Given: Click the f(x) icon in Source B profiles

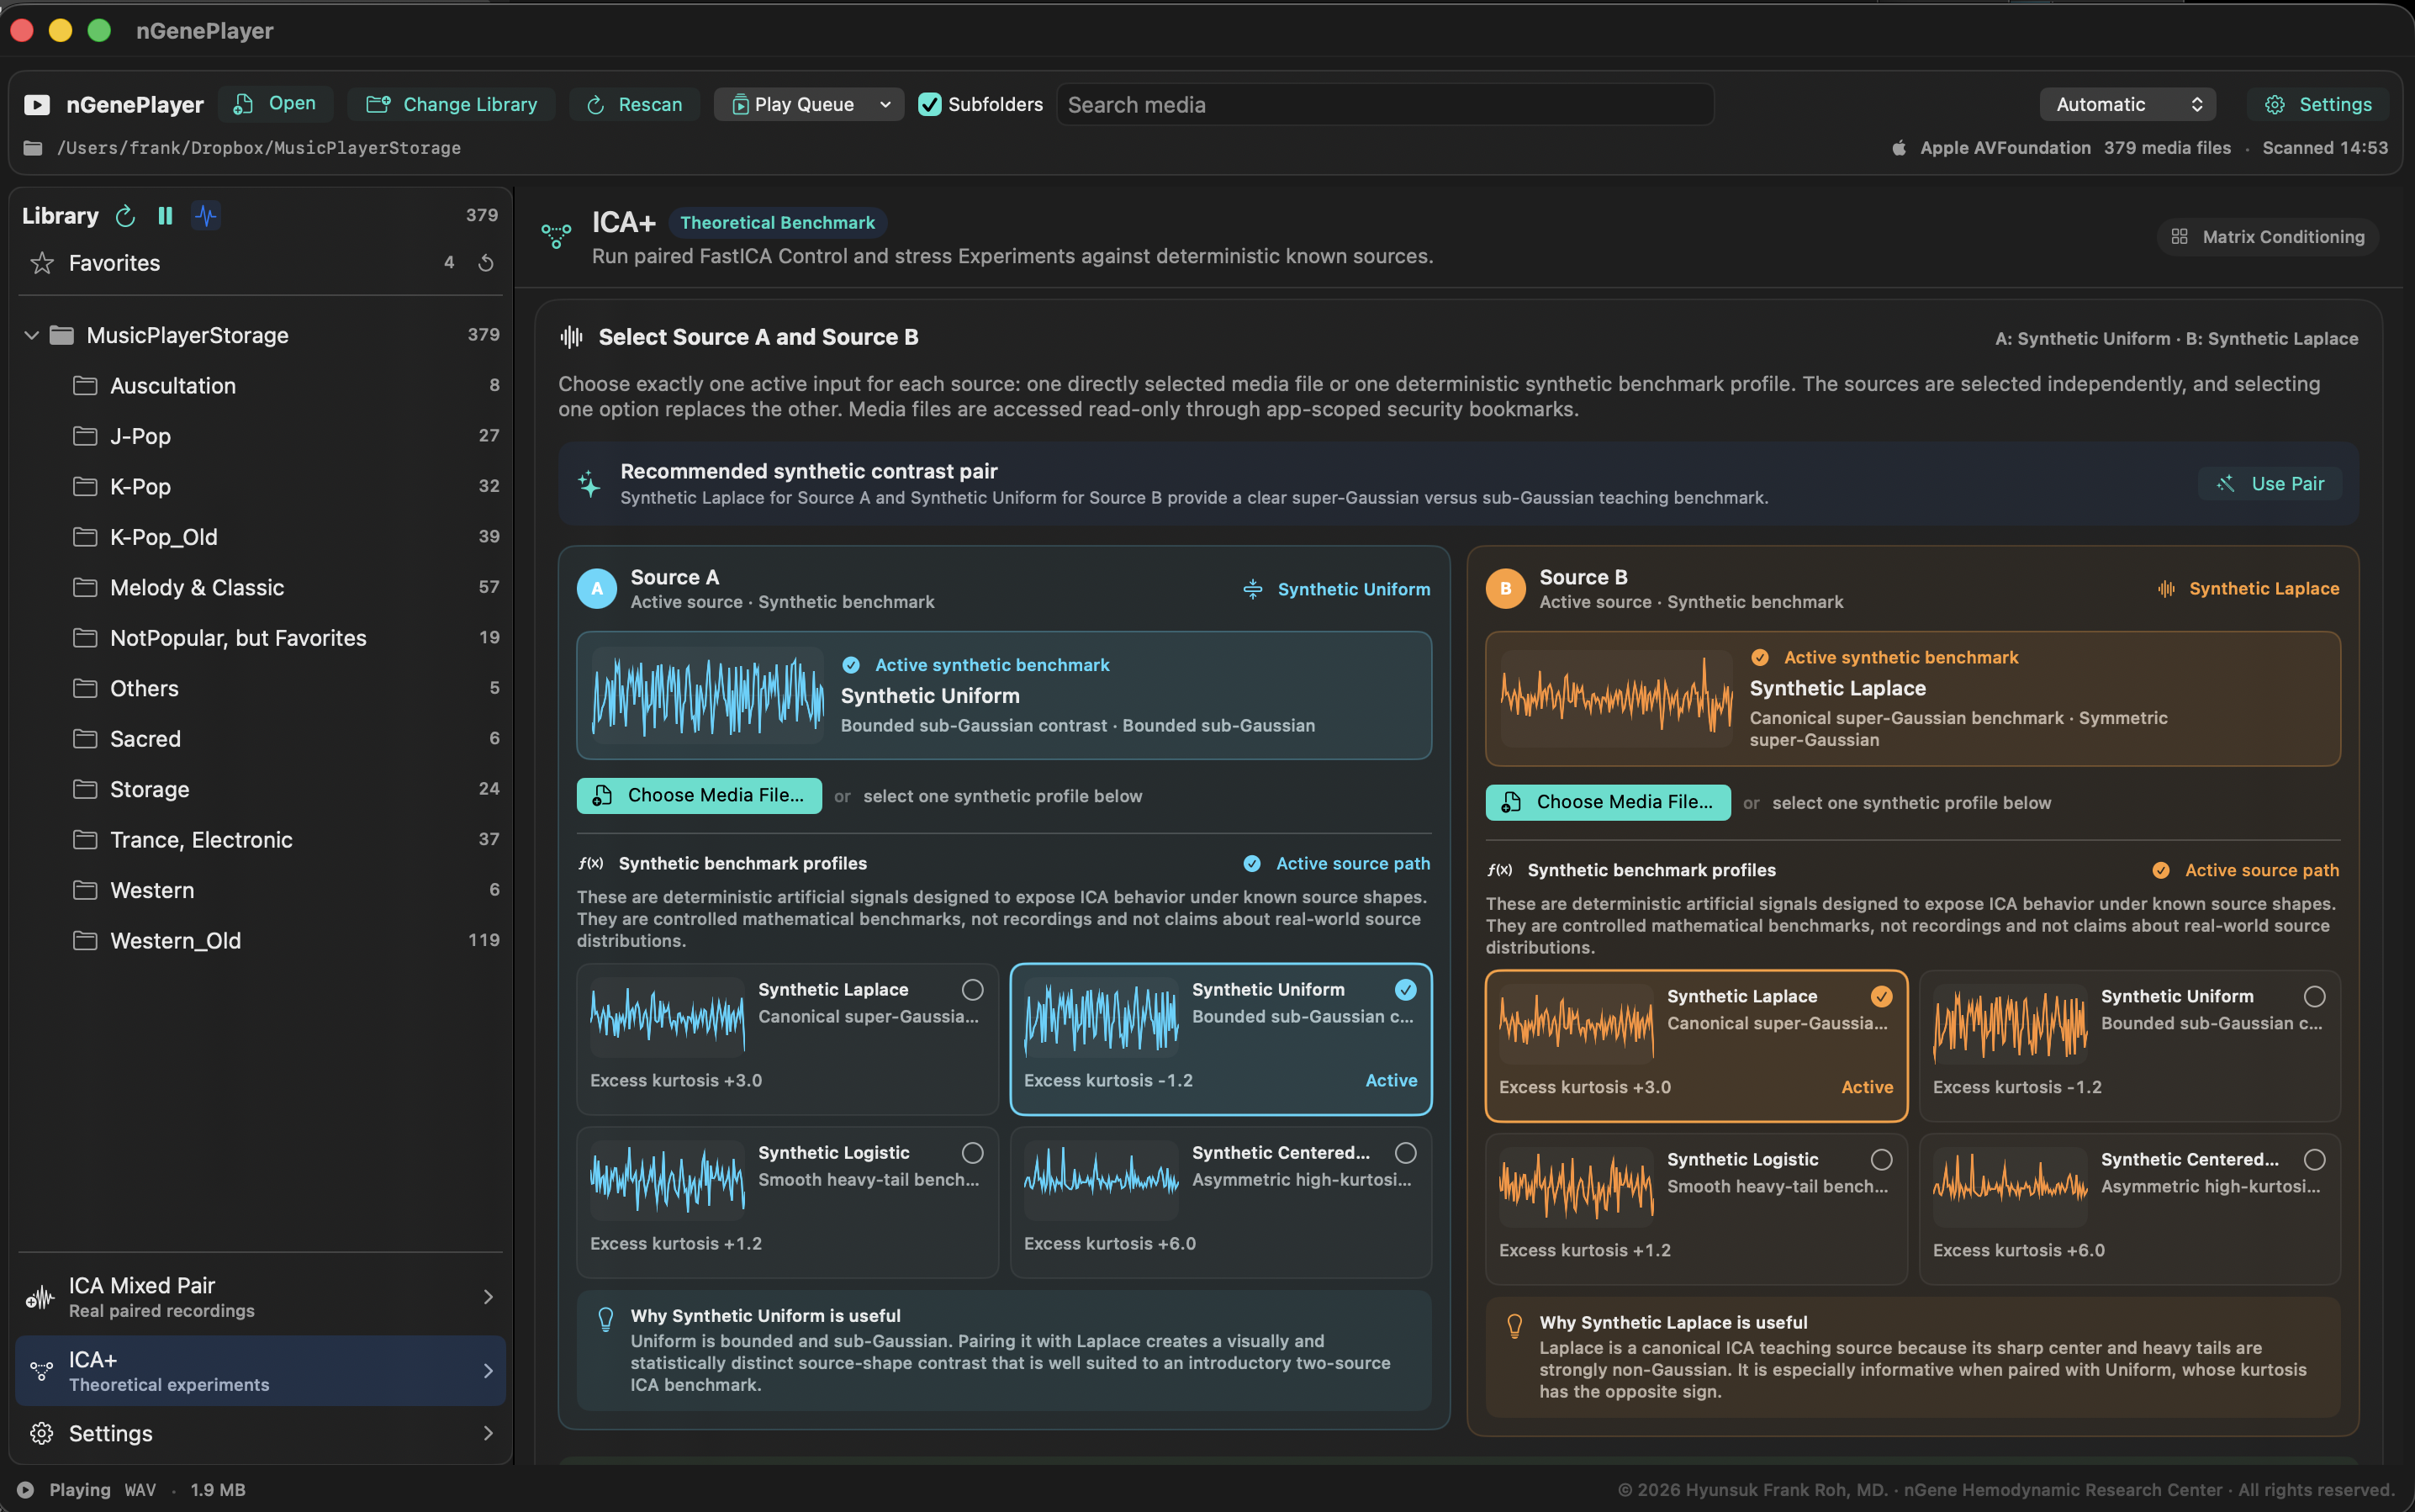Looking at the screenshot, I should click(x=1500, y=870).
